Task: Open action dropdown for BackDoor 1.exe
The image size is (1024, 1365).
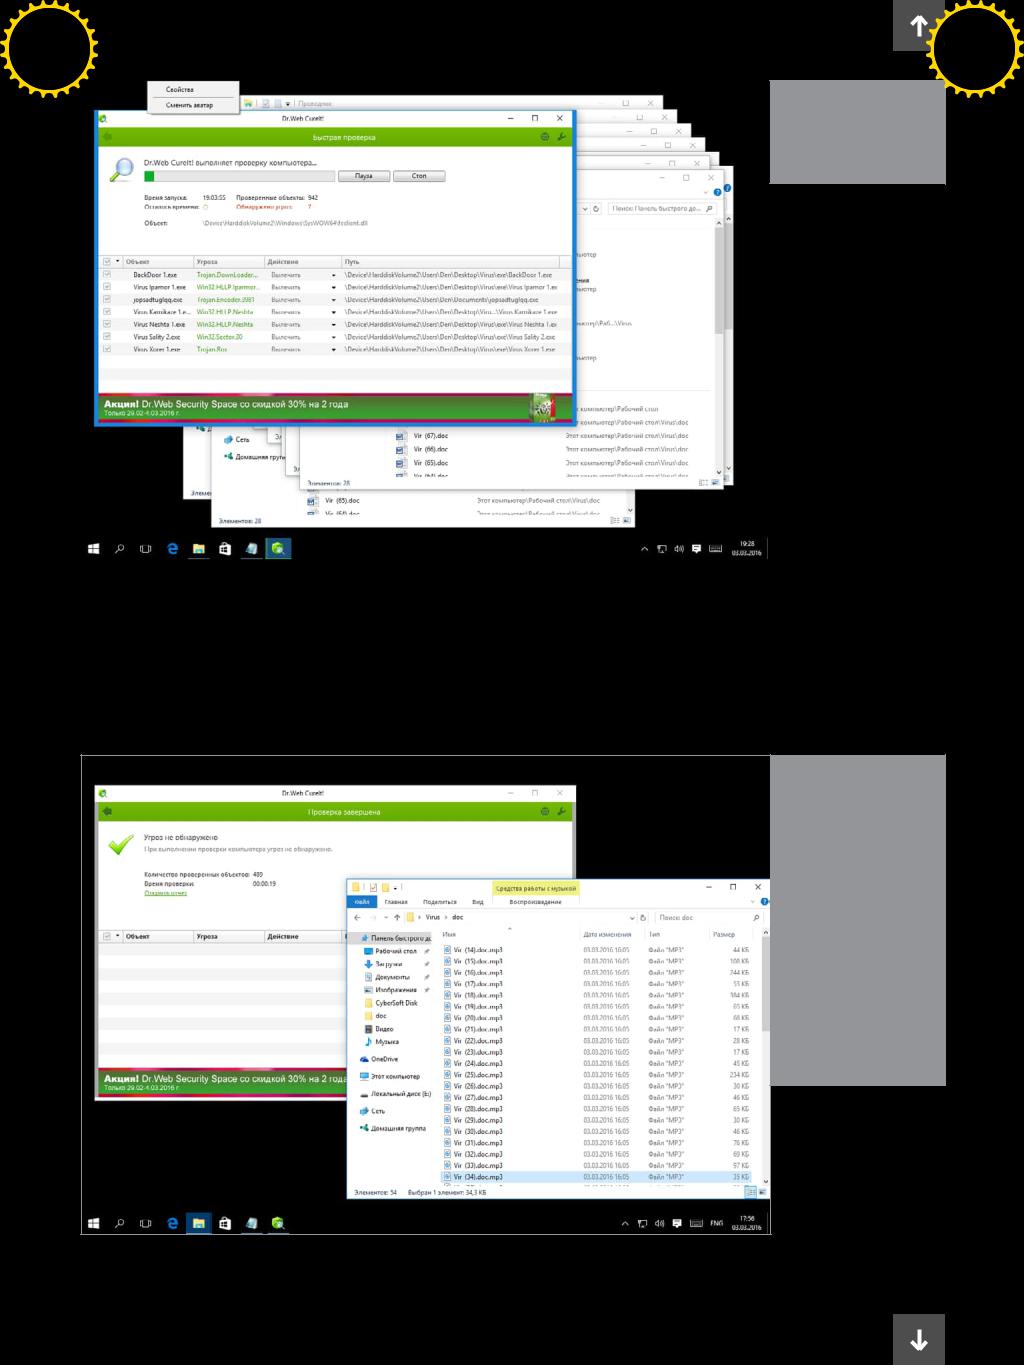Action: 334,274
